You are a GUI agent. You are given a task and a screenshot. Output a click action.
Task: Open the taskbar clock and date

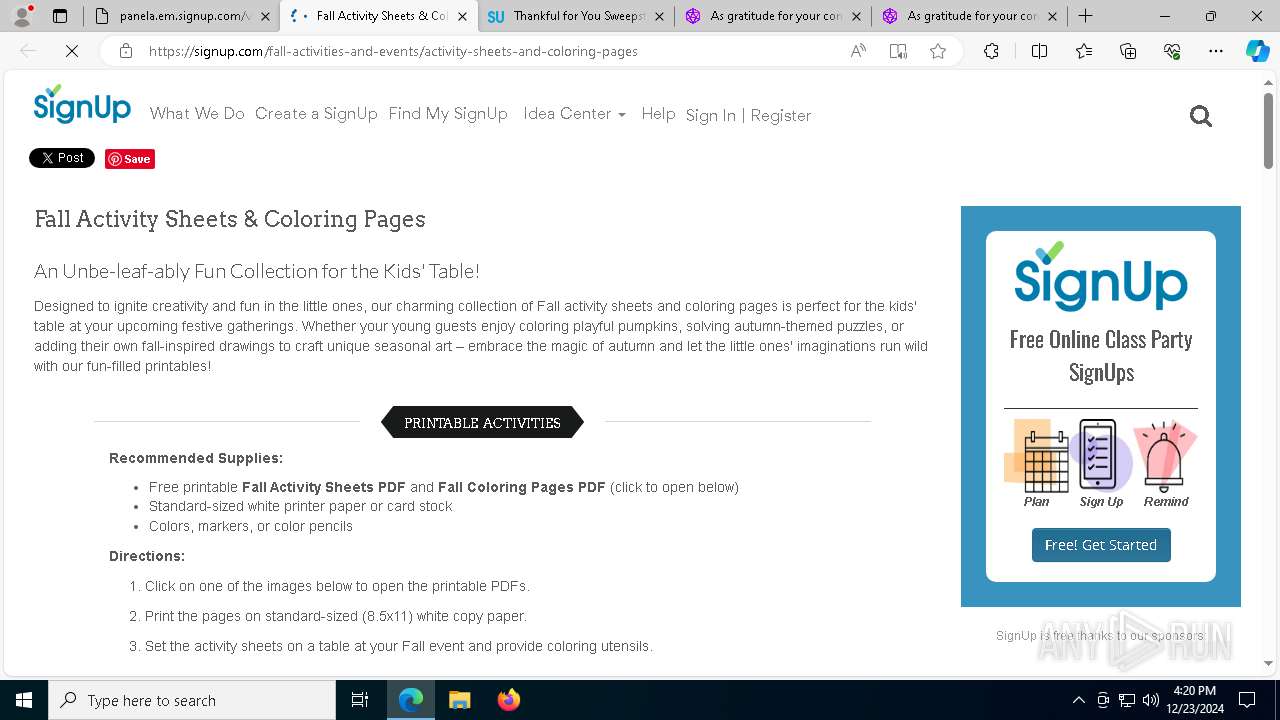point(1194,700)
